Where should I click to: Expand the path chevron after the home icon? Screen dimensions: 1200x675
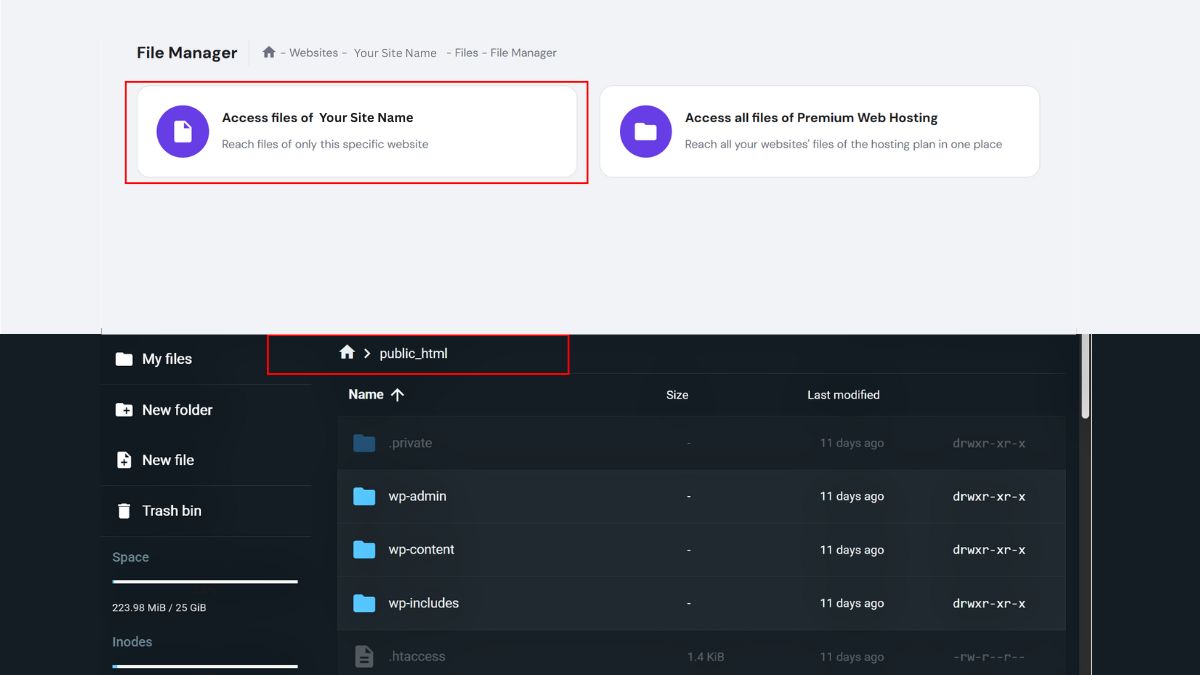pyautogui.click(x=368, y=353)
